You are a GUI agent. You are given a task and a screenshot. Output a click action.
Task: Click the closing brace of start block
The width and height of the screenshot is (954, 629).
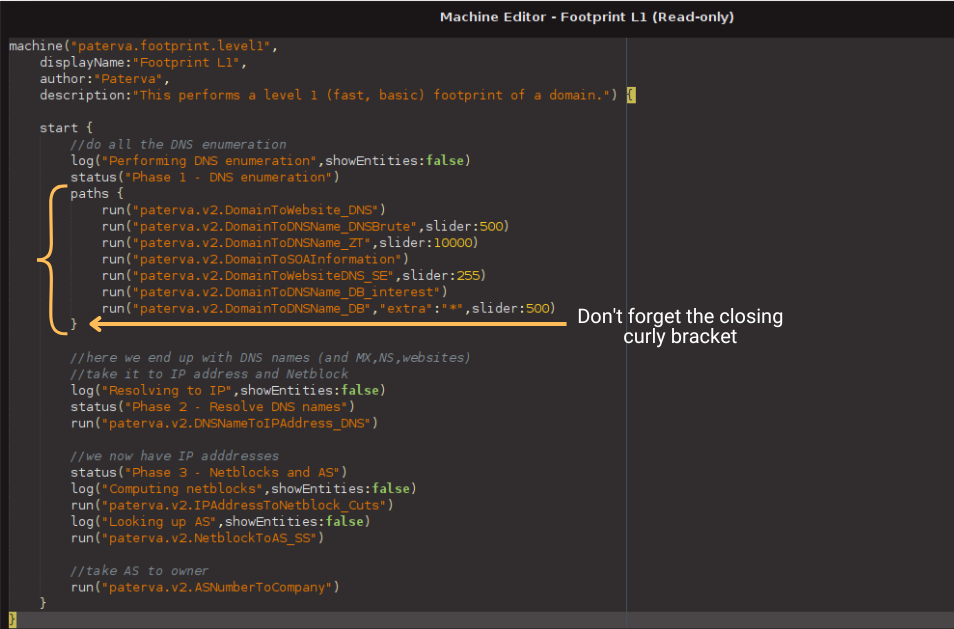coord(43,603)
